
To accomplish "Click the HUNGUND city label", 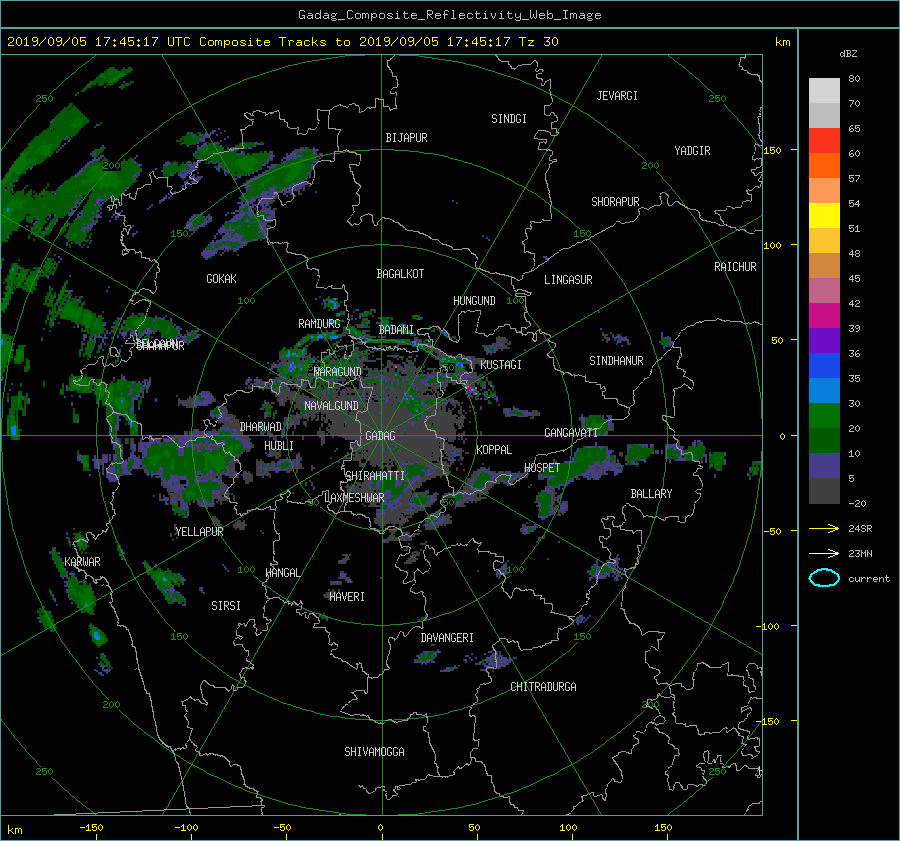I will 474,301.
